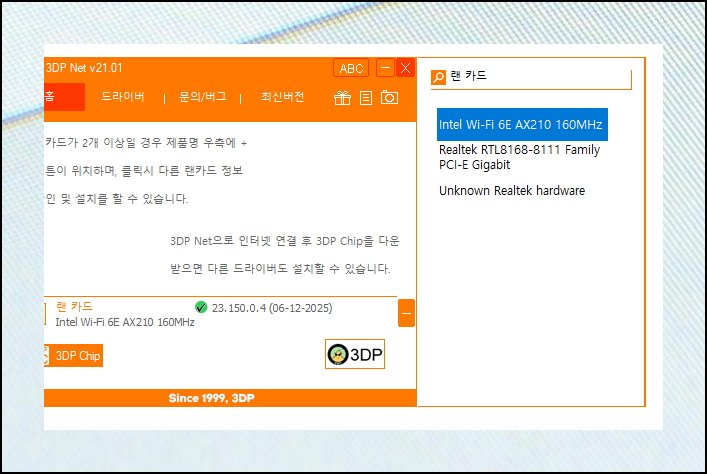This screenshot has width=707, height=474.
Task: Click driver version 23.150.0.4 (06-12-2025)
Action: [x=272, y=308]
